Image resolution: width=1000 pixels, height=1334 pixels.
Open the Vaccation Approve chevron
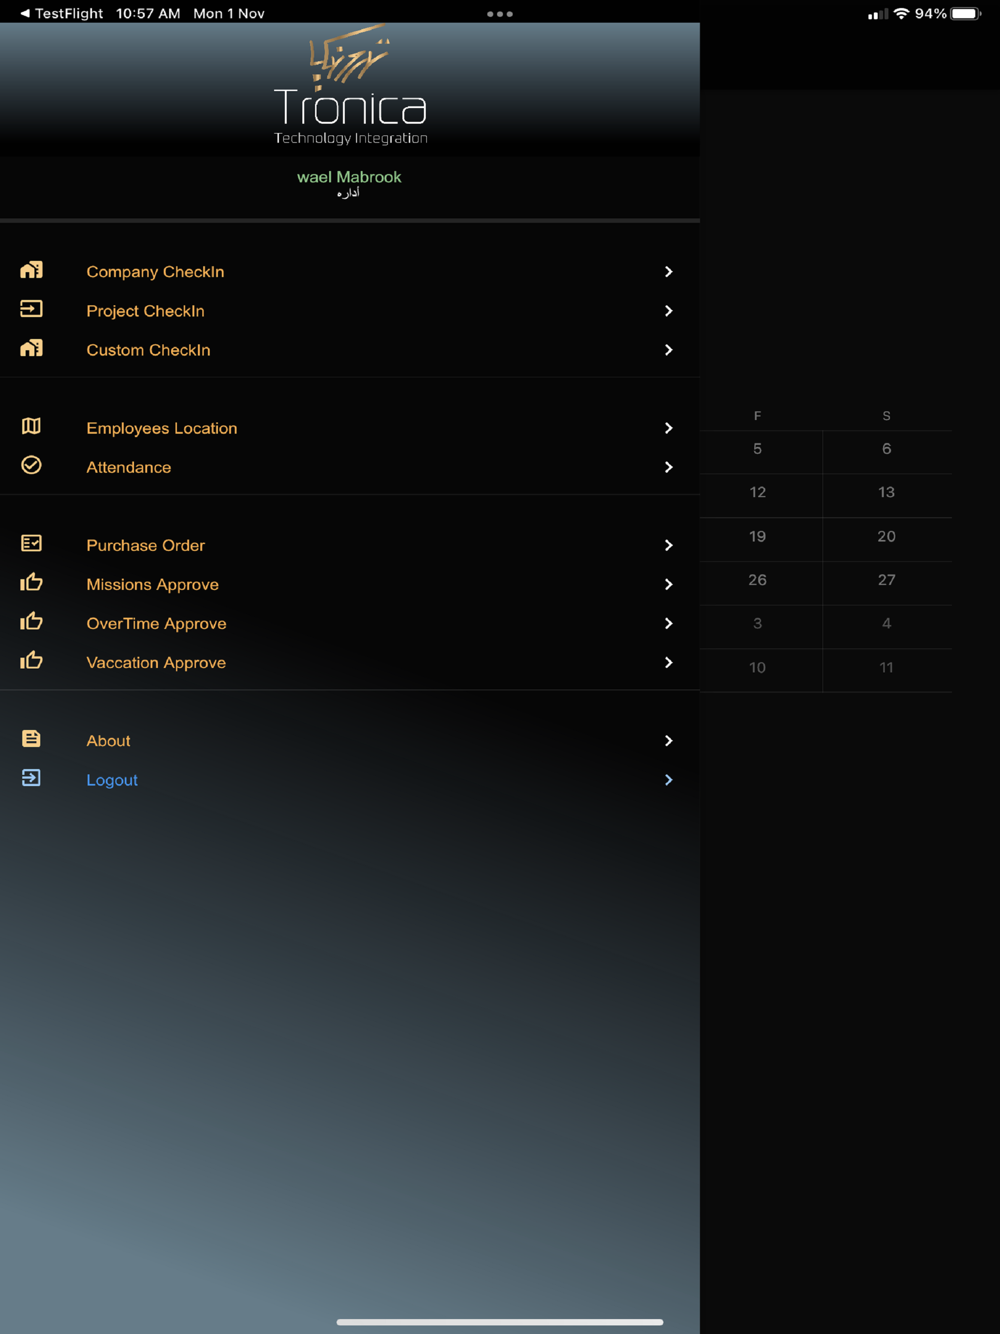coord(669,662)
